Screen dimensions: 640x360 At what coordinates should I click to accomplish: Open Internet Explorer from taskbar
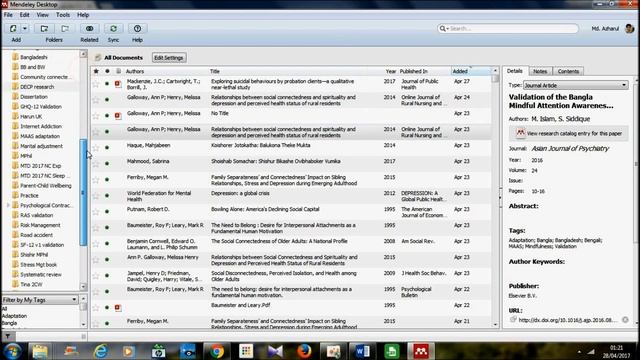point(100,351)
